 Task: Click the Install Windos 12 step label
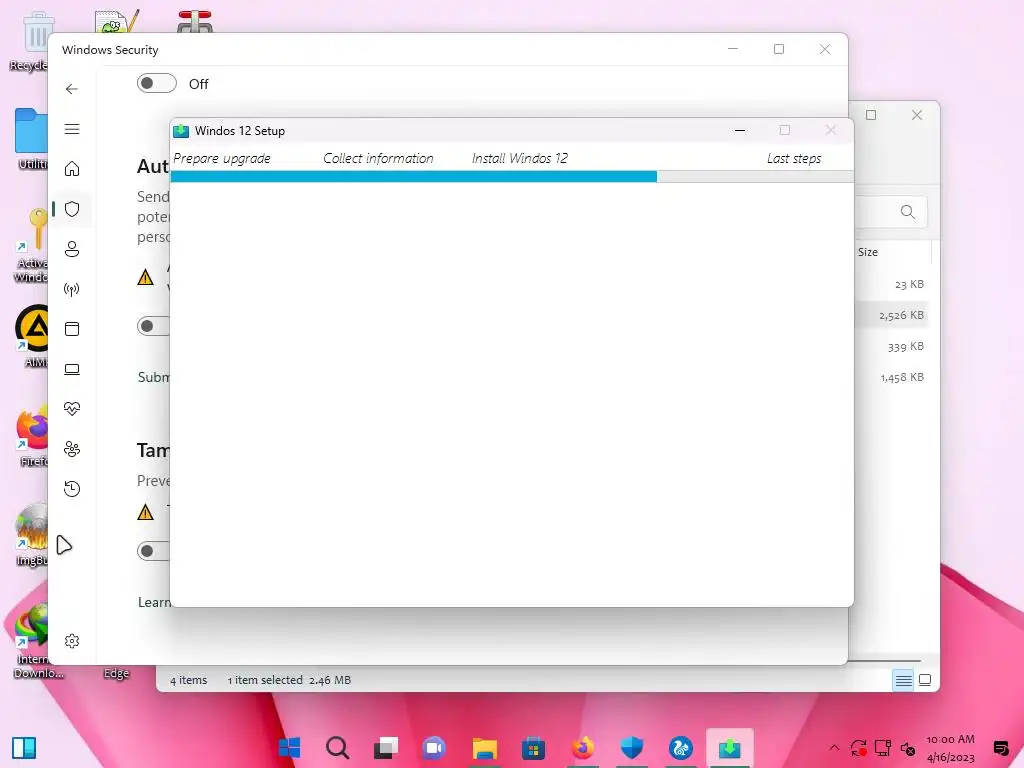(520, 158)
